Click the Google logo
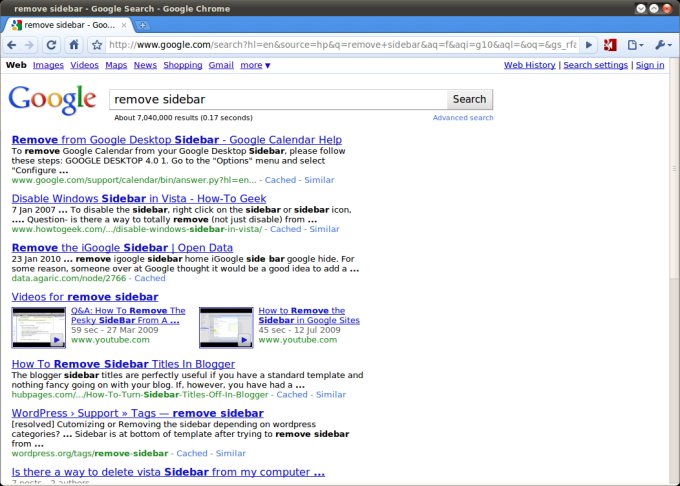The width and height of the screenshot is (680, 486). [x=52, y=100]
